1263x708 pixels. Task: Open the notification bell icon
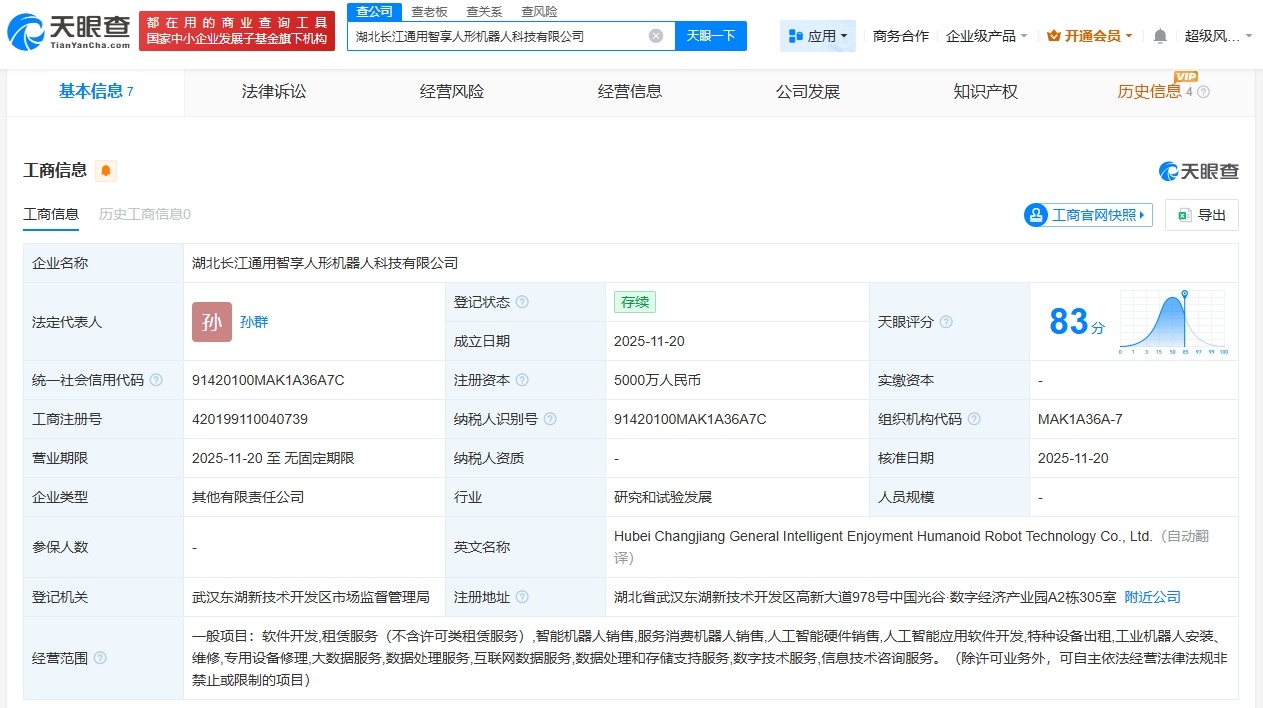[x=1158, y=33]
